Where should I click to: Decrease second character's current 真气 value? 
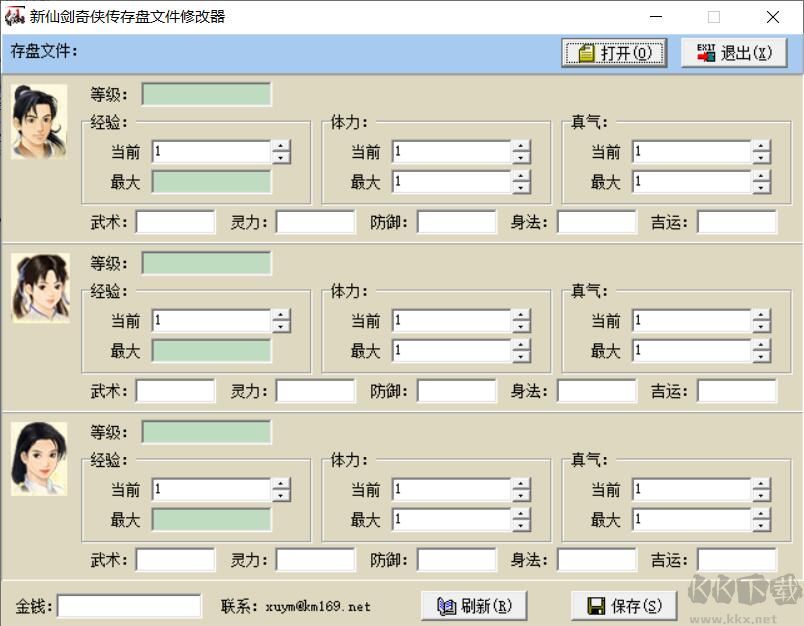point(761,326)
